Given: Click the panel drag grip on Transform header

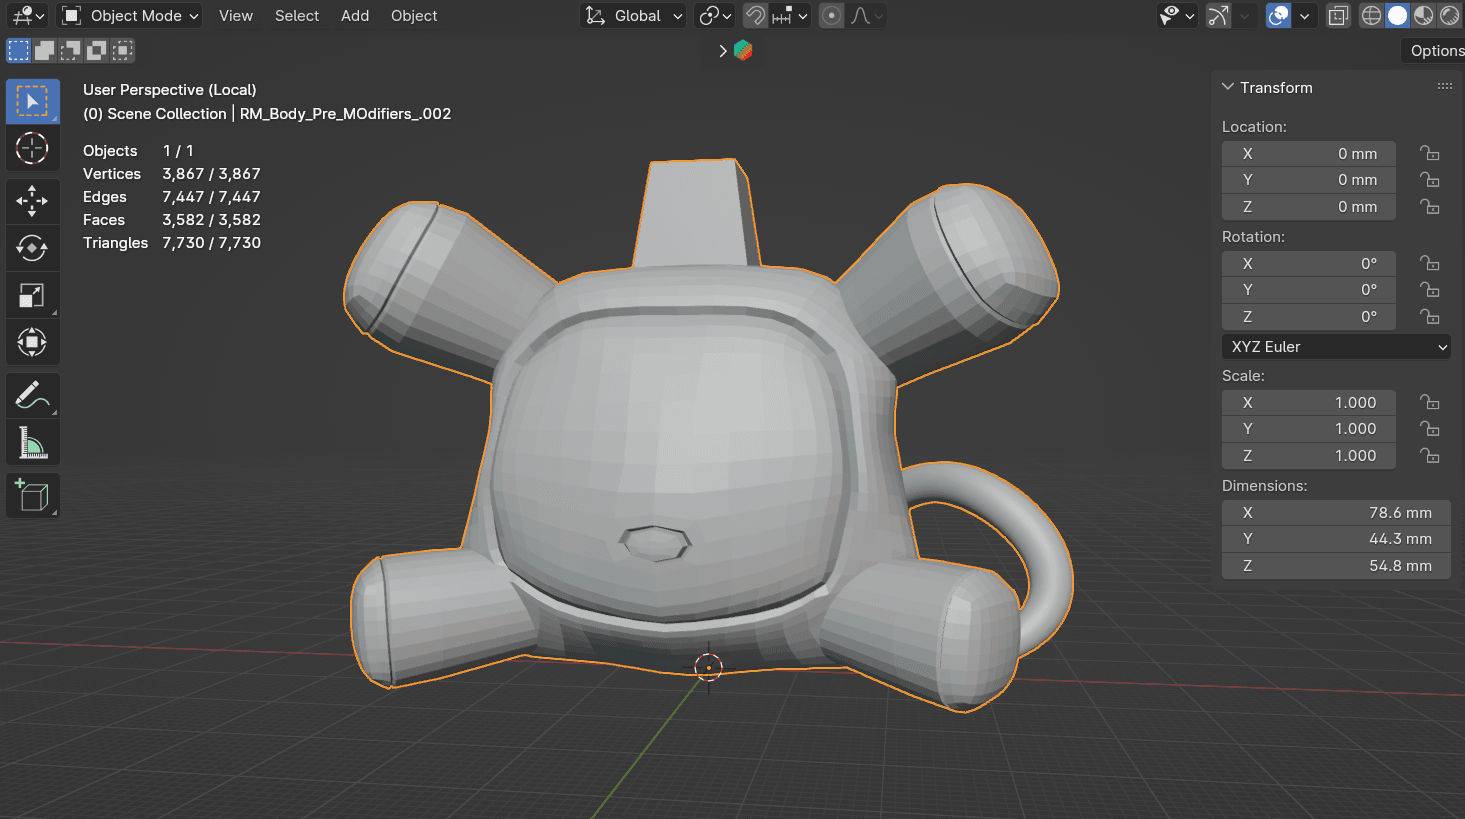Looking at the screenshot, I should (x=1445, y=87).
